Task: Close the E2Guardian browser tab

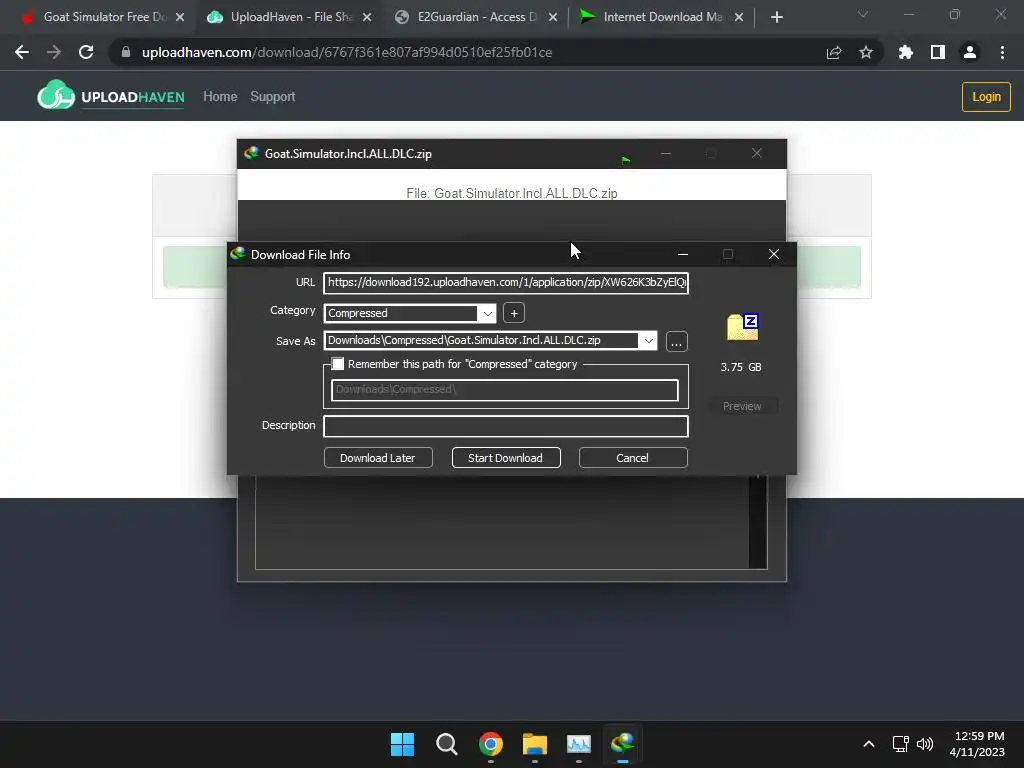Action: [553, 17]
